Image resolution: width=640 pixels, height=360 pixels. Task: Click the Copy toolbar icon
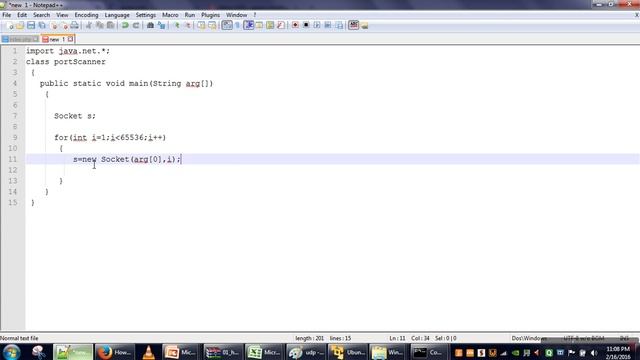pos(99,25)
